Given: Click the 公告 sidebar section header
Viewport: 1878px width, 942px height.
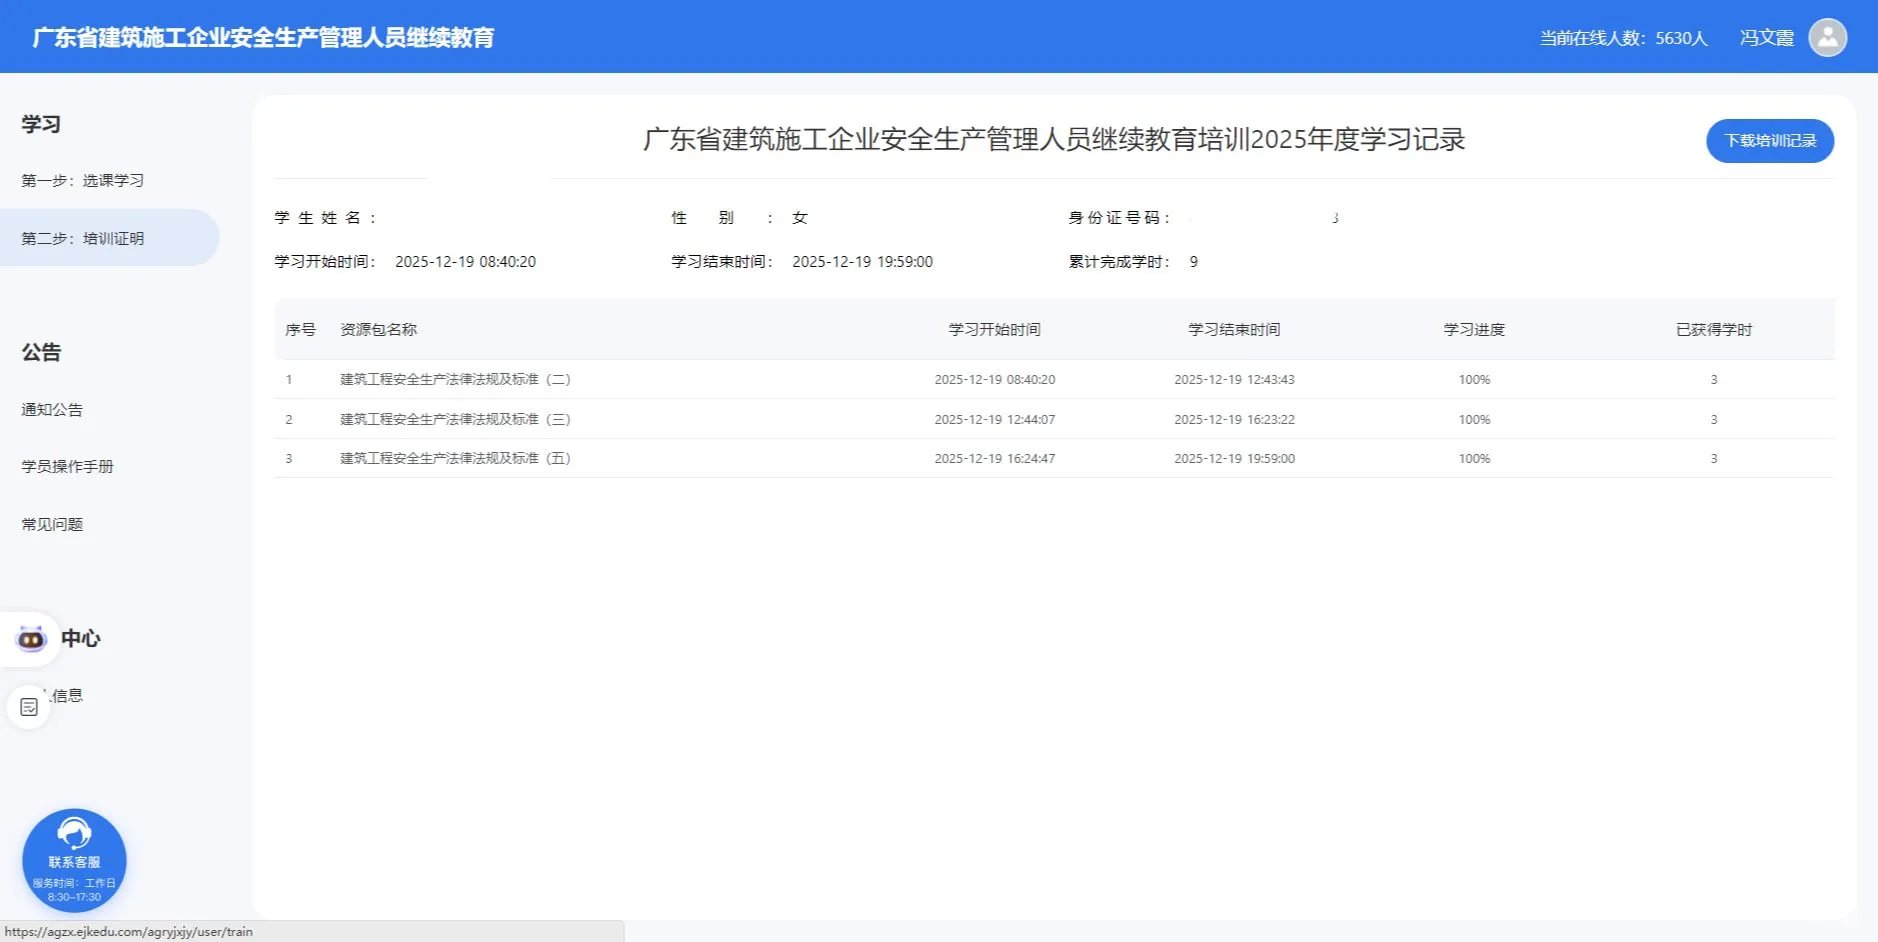Looking at the screenshot, I should click(x=41, y=352).
